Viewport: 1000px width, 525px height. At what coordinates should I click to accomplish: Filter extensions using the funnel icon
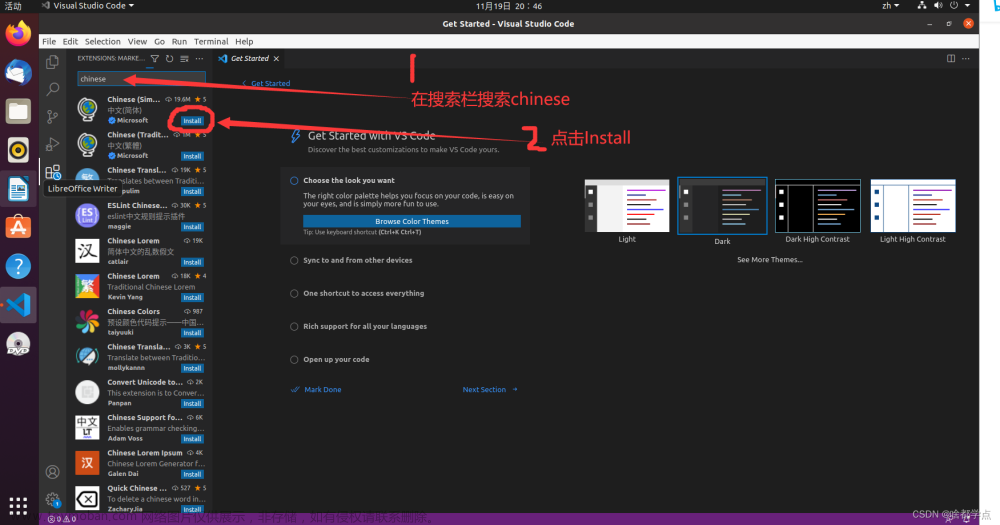(154, 59)
